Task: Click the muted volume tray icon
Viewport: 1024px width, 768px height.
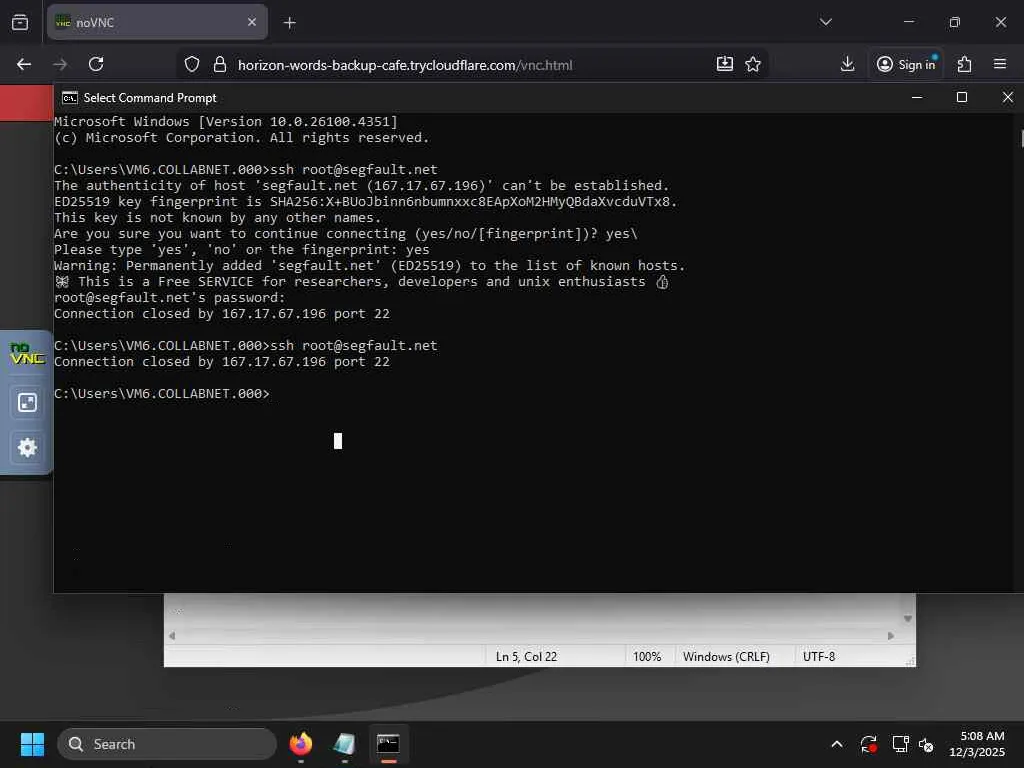Action: 926,744
